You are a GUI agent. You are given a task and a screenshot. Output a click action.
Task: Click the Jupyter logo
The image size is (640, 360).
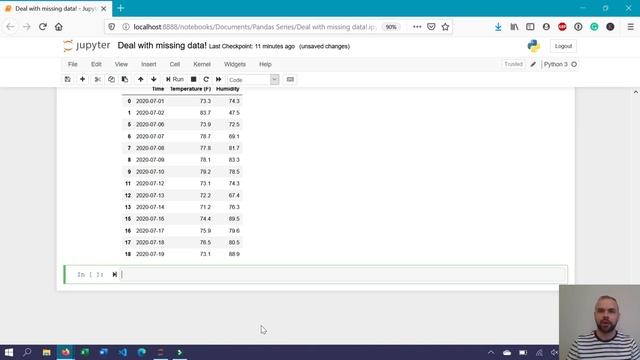(87, 46)
